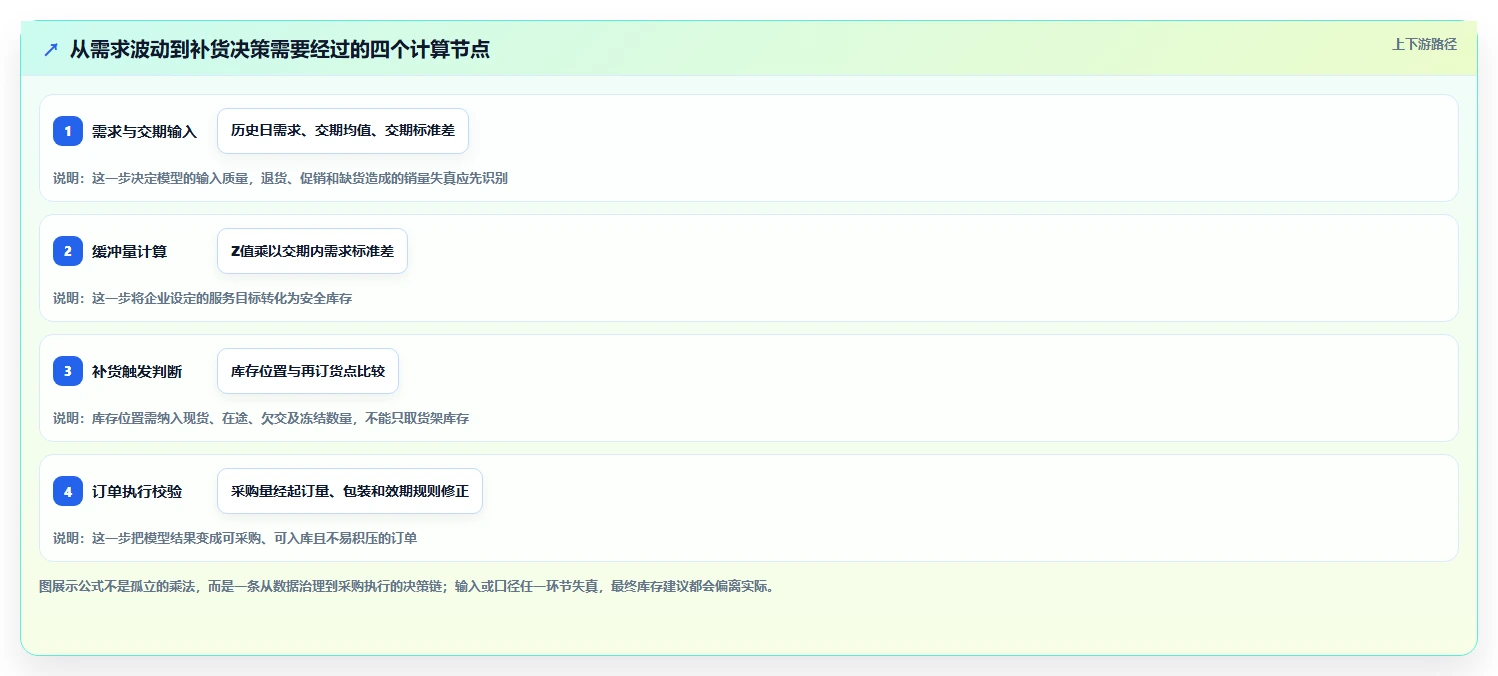Click the note about 不能只取货架库存
Screen dimensions: 1498x676
[261, 418]
